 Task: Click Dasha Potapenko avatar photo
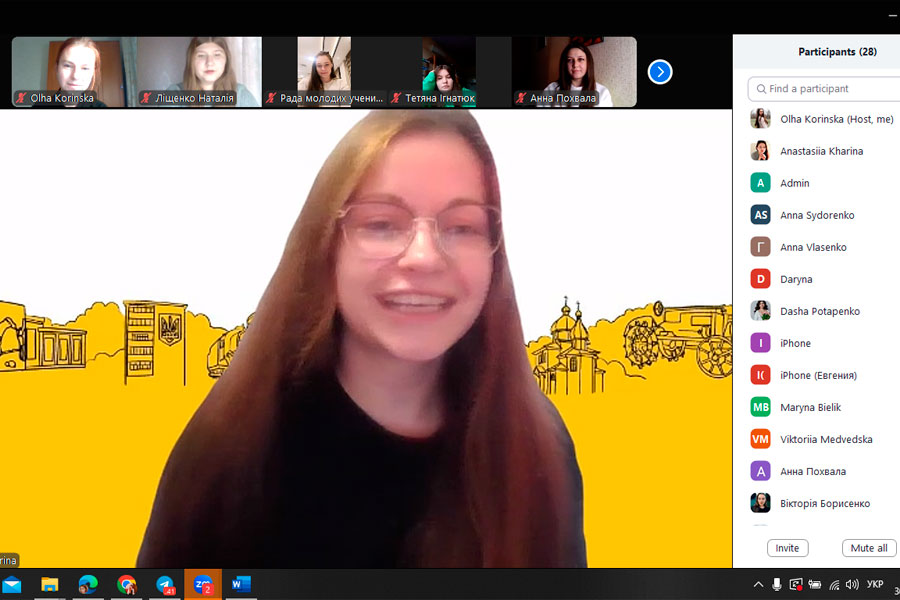(761, 311)
